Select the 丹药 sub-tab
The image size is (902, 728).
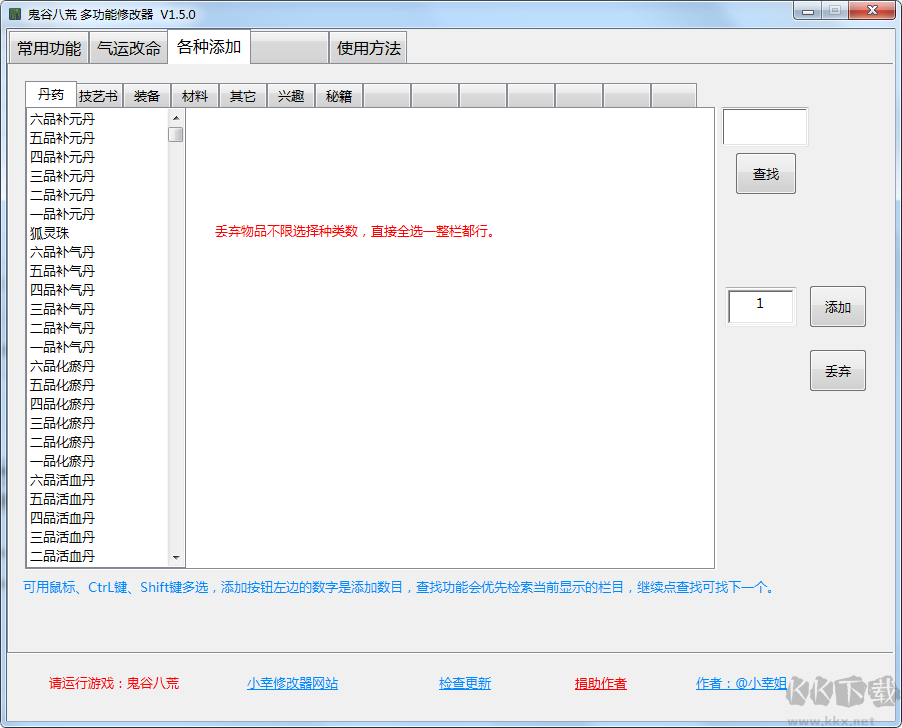[51, 94]
